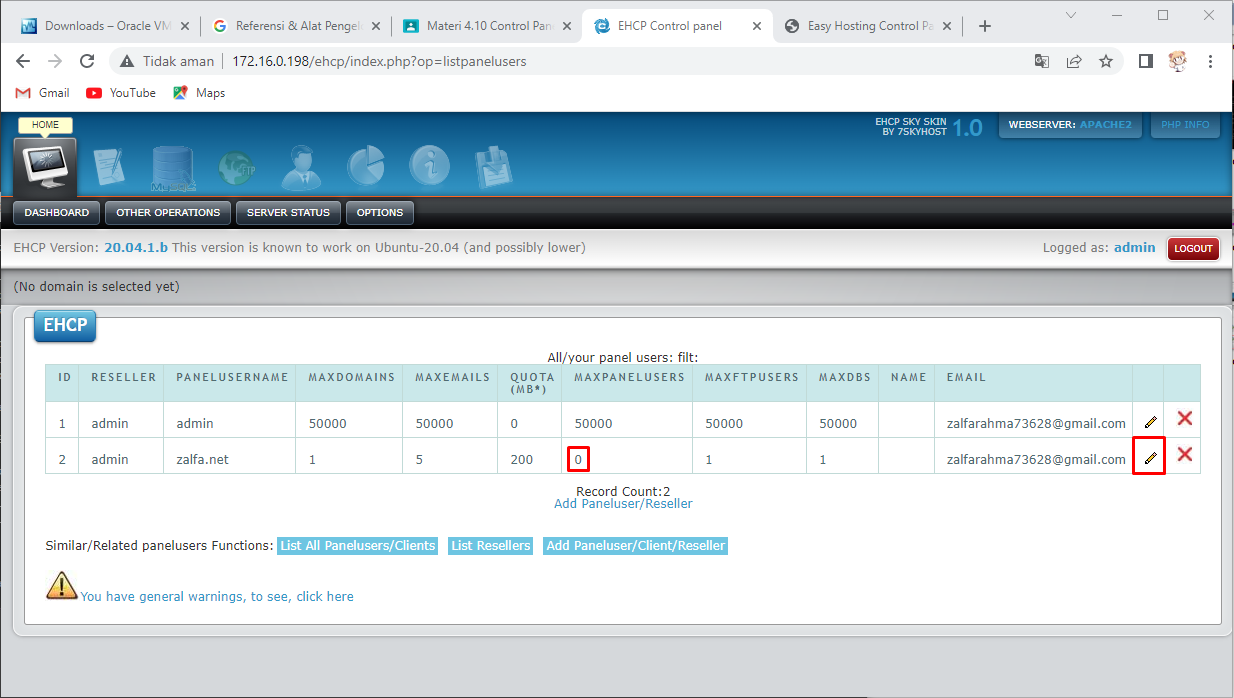Click the browser Back arrow
Image resolution: width=1234 pixels, height=698 pixels.
pyautogui.click(x=23, y=61)
